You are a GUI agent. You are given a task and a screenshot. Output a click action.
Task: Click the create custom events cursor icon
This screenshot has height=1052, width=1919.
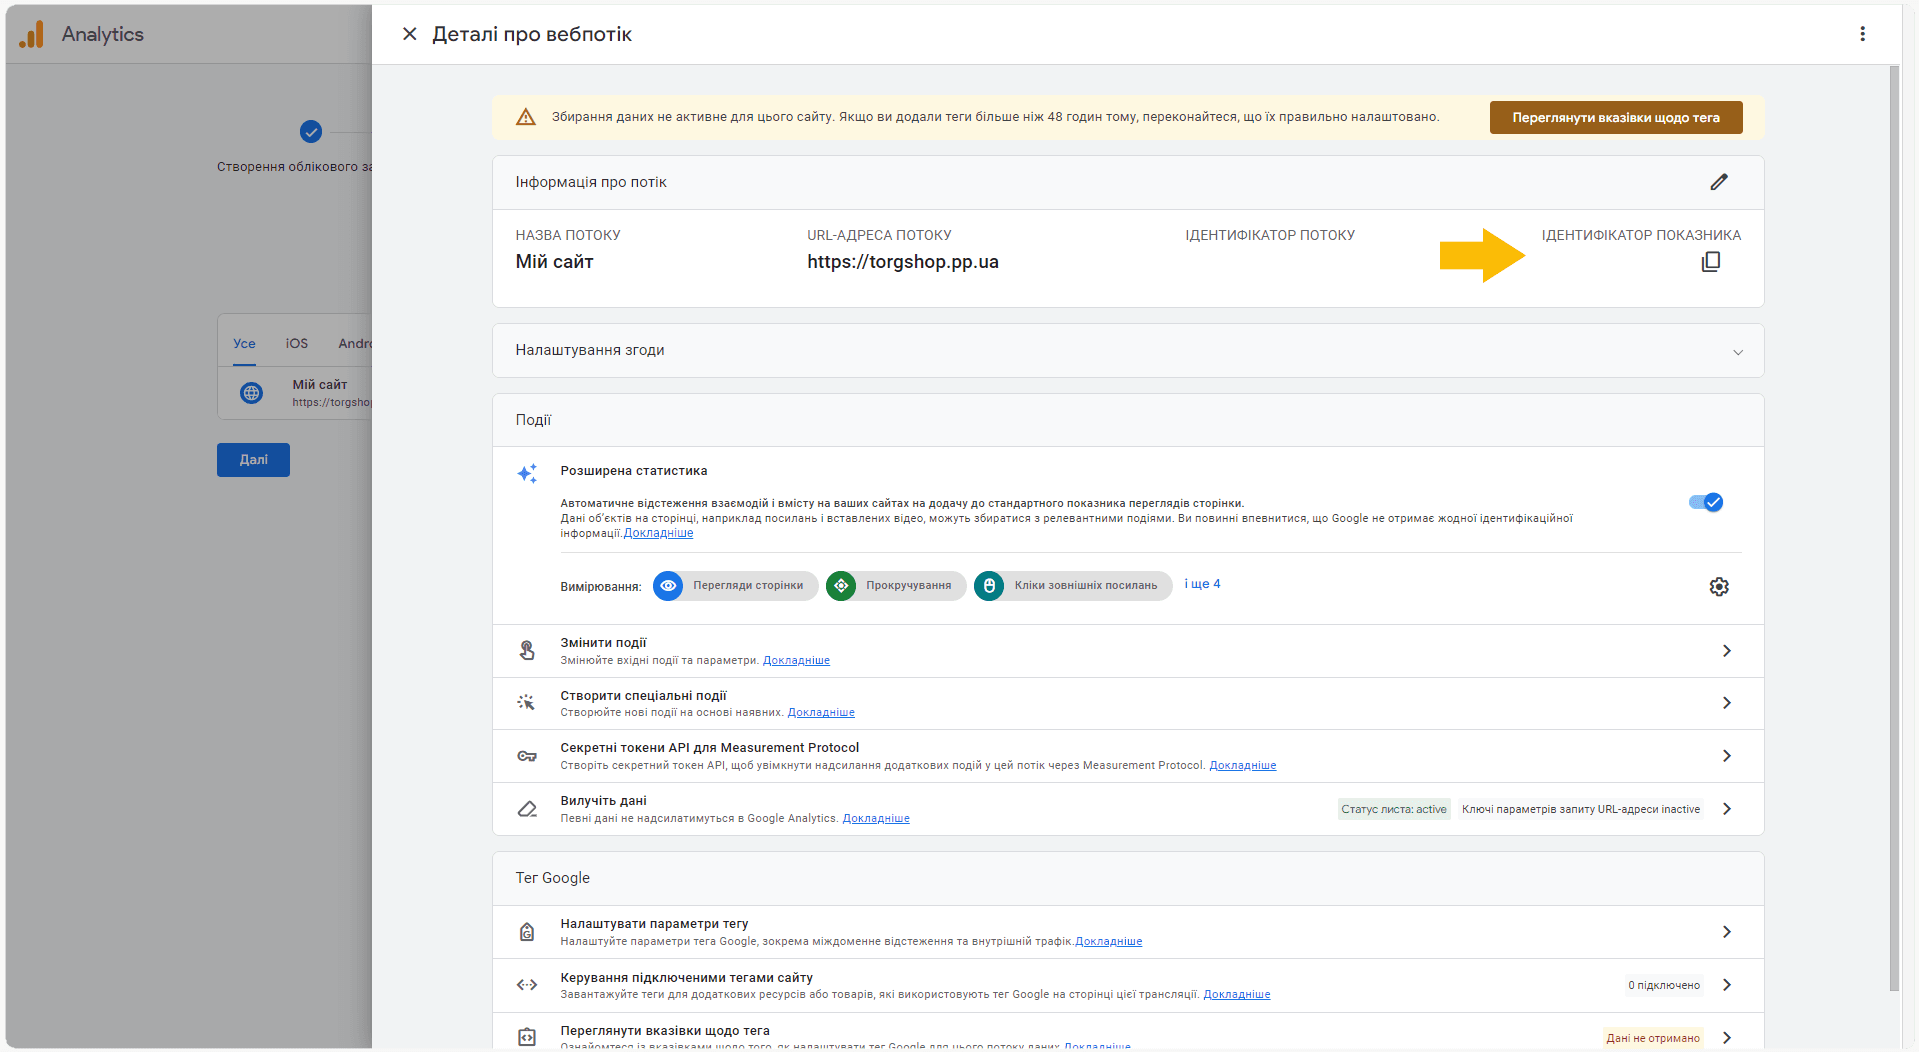527,703
